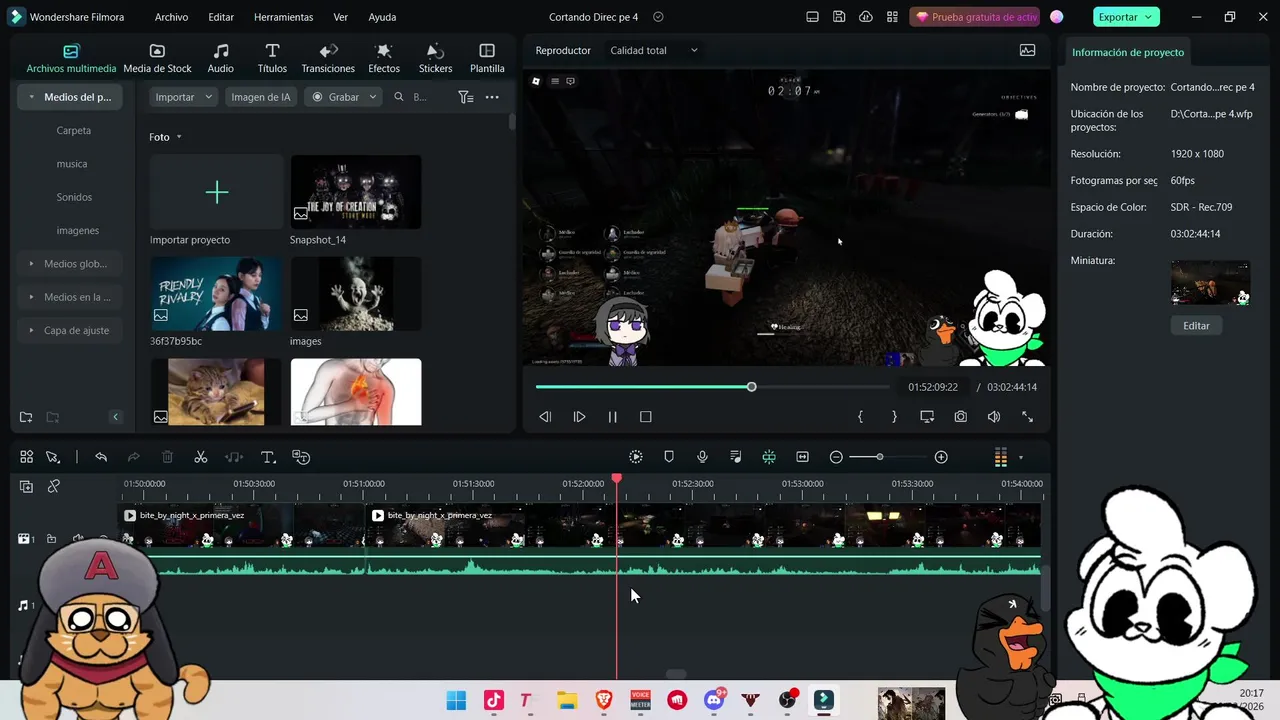Screen dimensions: 1280x720
Task: Stop the preview playback
Action: 646,417
